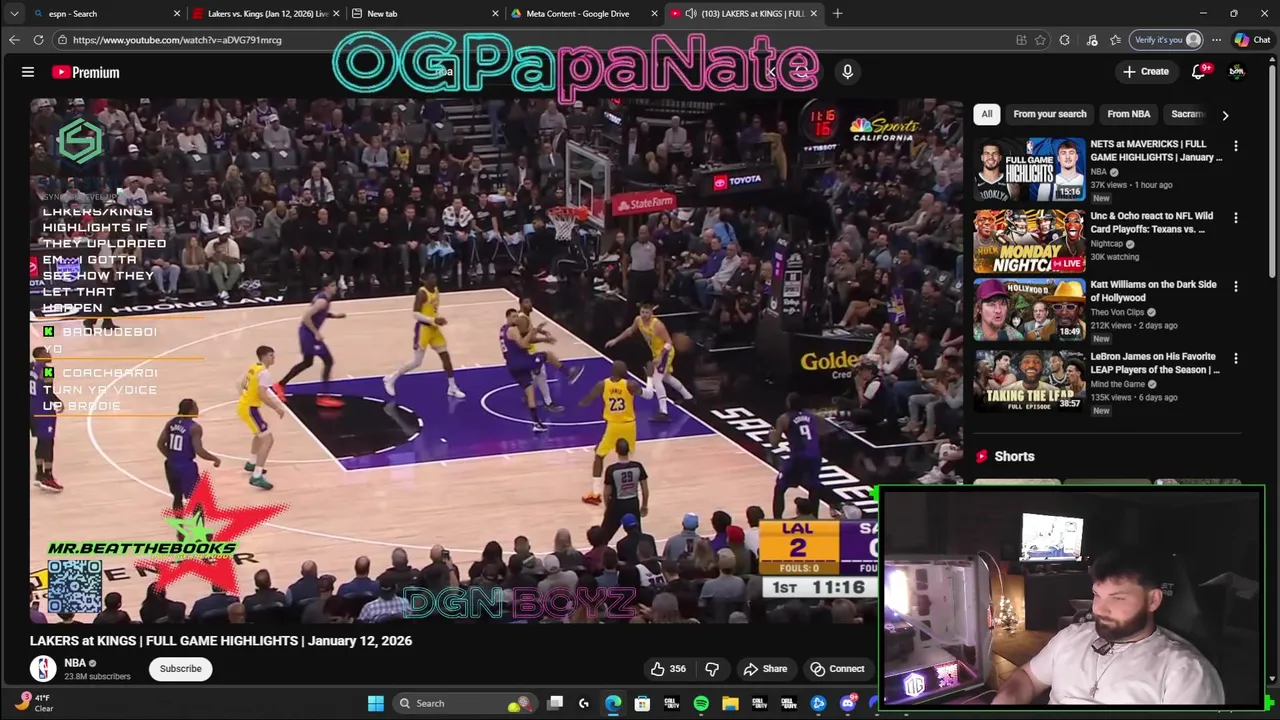Open browser settings and more menu
Viewport: 1280px width, 720px height.
[1216, 40]
